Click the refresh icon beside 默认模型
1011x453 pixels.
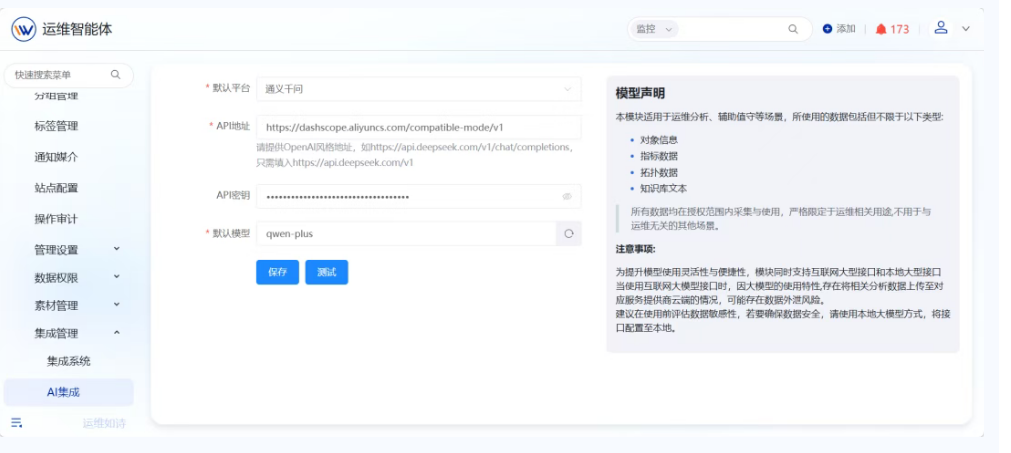(568, 234)
